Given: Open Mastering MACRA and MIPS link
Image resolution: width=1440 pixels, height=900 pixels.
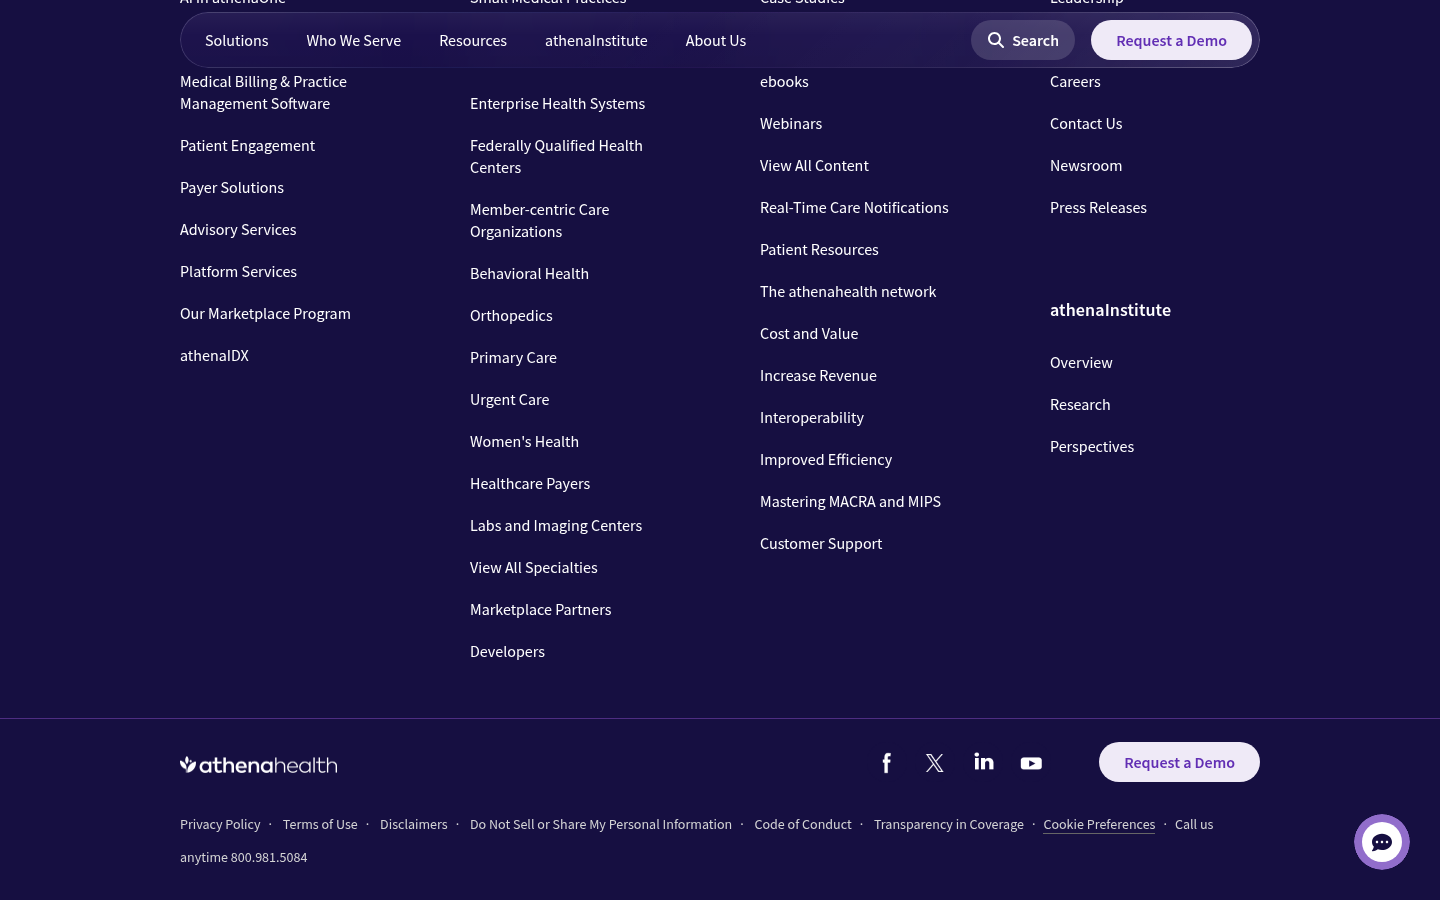Looking at the screenshot, I should (x=850, y=501).
